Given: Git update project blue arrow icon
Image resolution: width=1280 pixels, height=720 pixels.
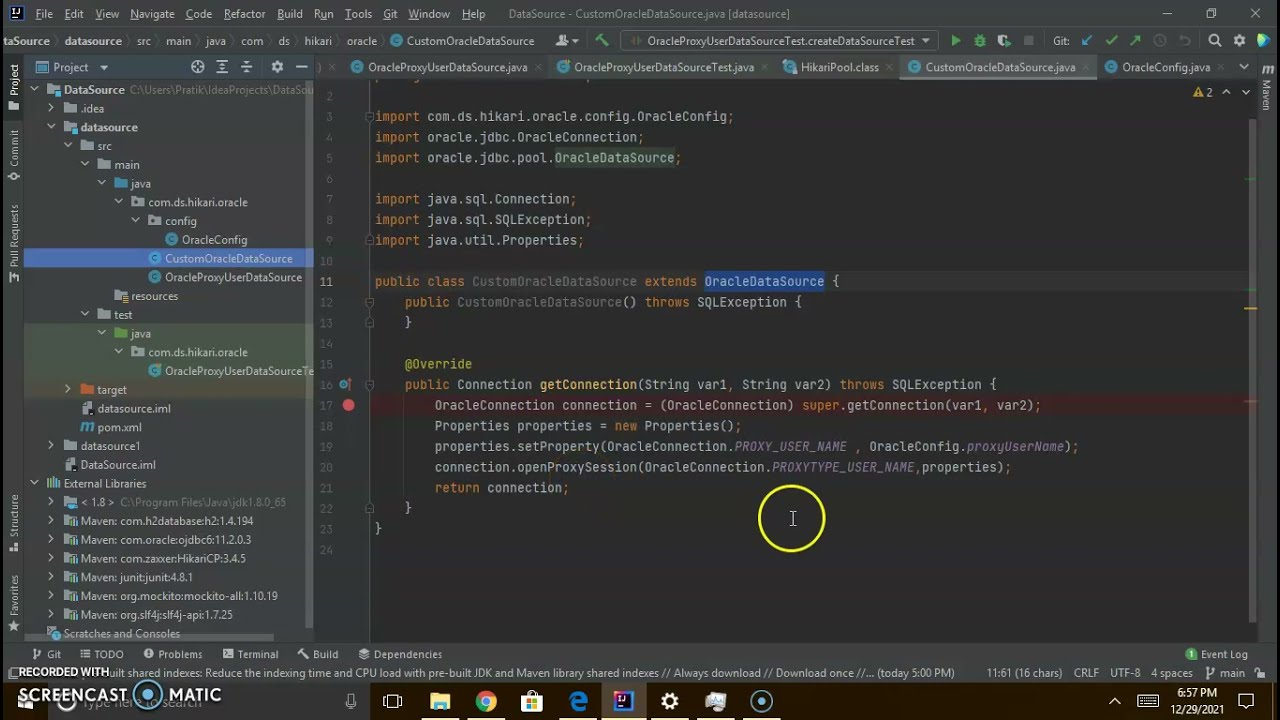Looking at the screenshot, I should point(1087,41).
